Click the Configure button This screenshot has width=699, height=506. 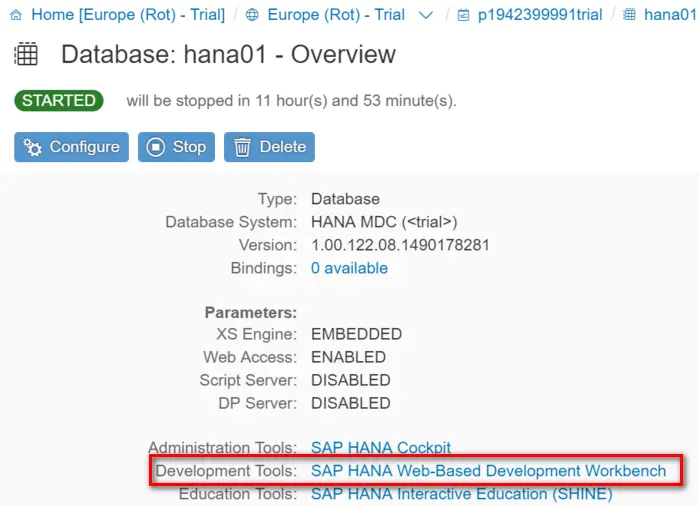[71, 147]
